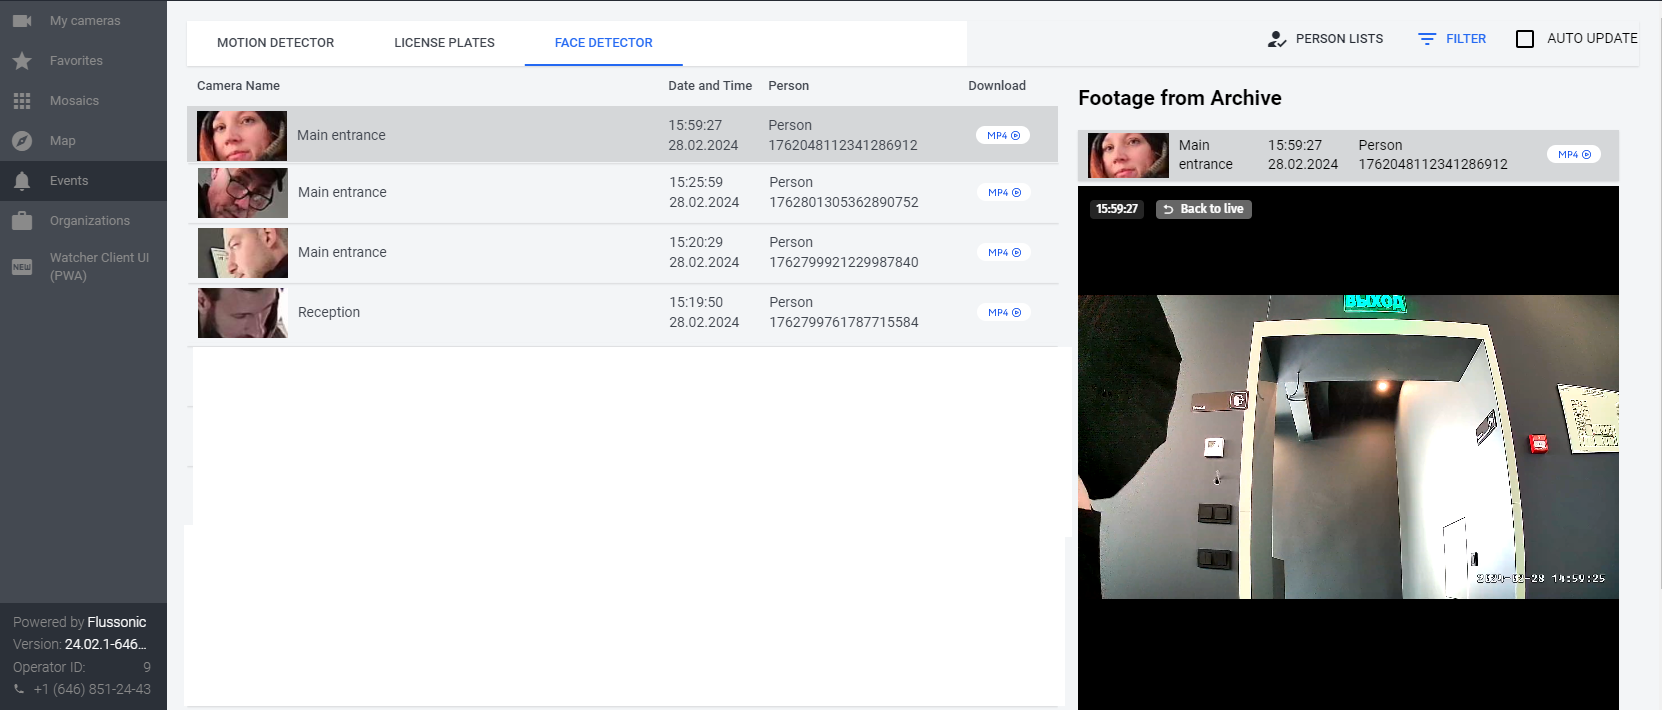Screen dimensions: 1662x710
Task: Open Person Lists
Action: point(1325,39)
